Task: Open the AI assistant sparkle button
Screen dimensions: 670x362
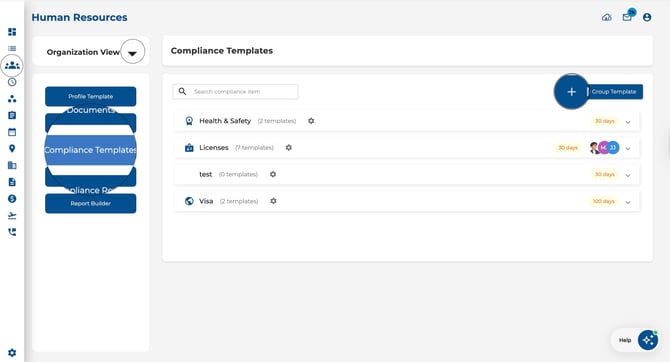Action: click(648, 340)
